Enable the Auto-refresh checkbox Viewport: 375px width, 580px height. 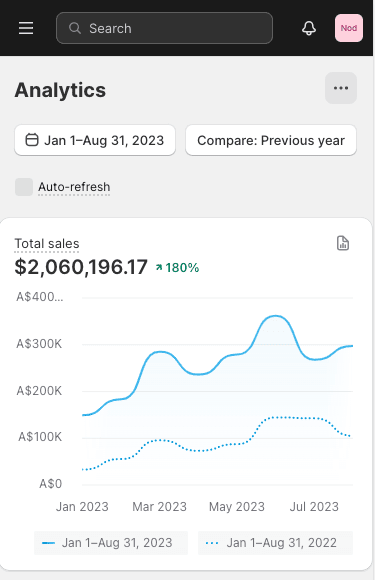pyautogui.click(x=24, y=187)
